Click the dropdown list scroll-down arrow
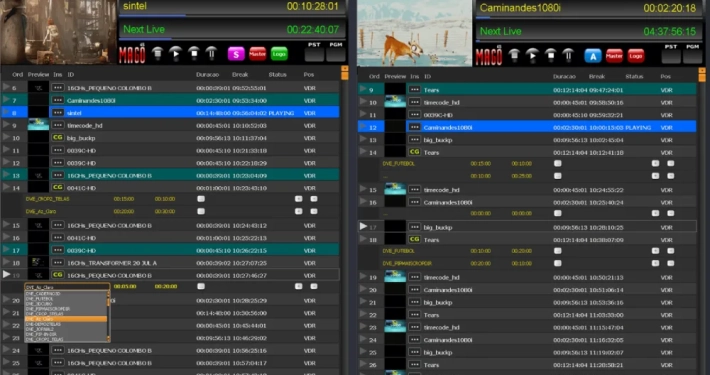 coord(109,339)
